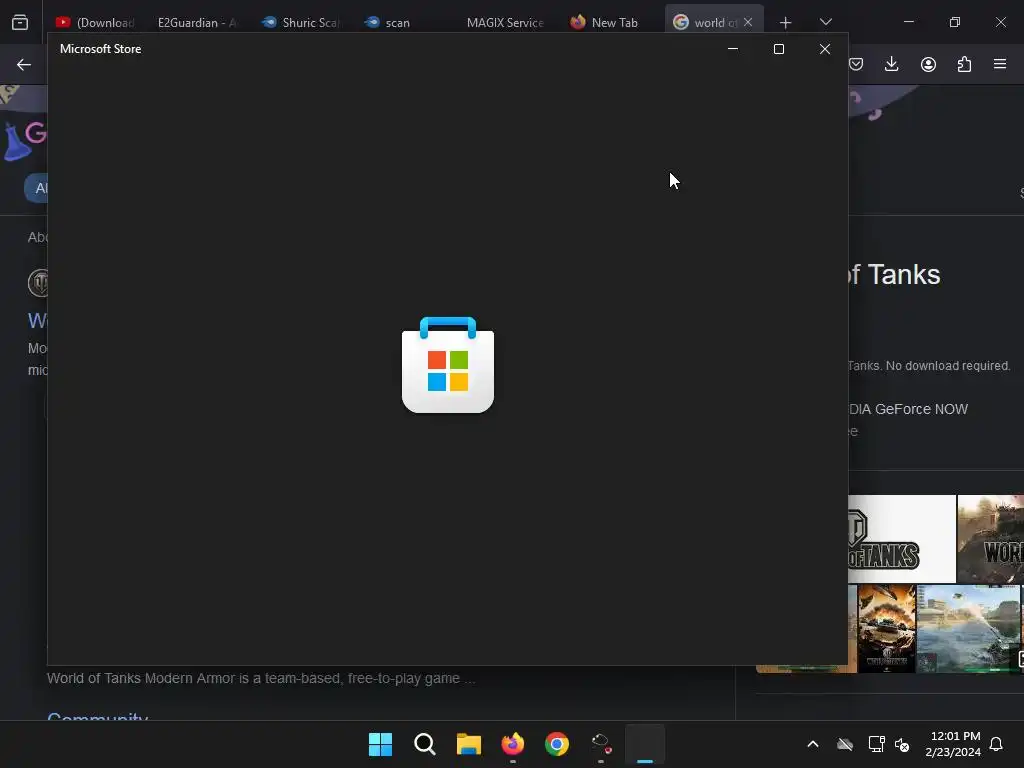The image size is (1024, 768).
Task: Click the Microsoft Store shopping bag logo
Action: 448,365
